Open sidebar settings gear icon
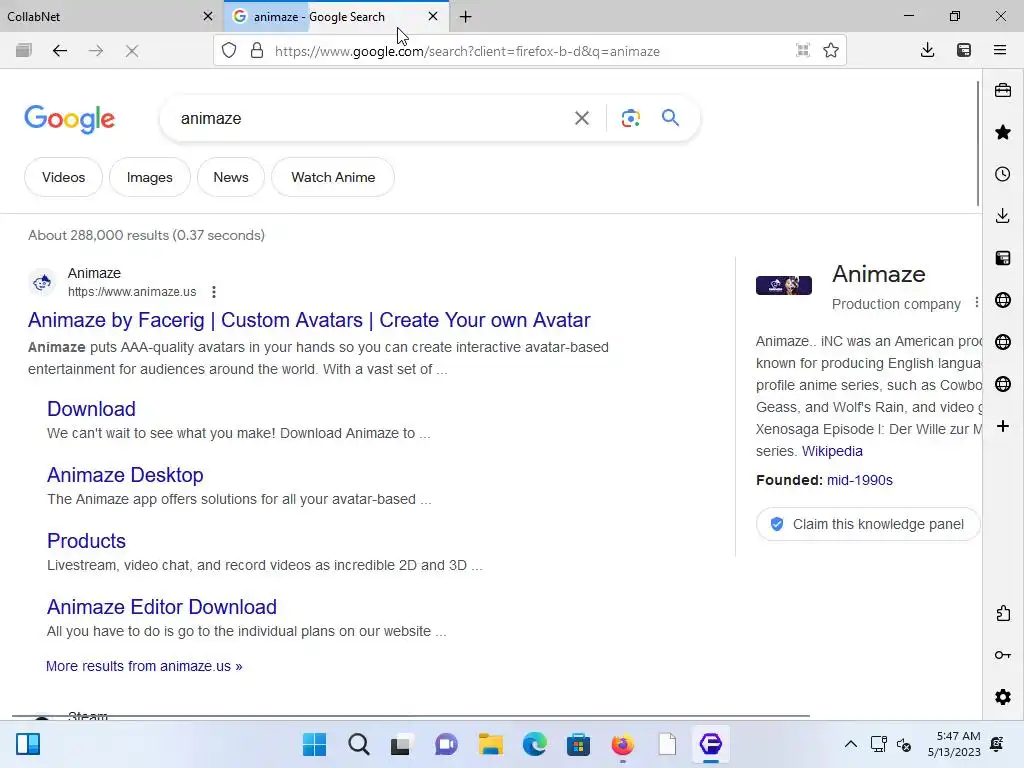This screenshot has width=1024, height=768. pyautogui.click(x=1003, y=697)
